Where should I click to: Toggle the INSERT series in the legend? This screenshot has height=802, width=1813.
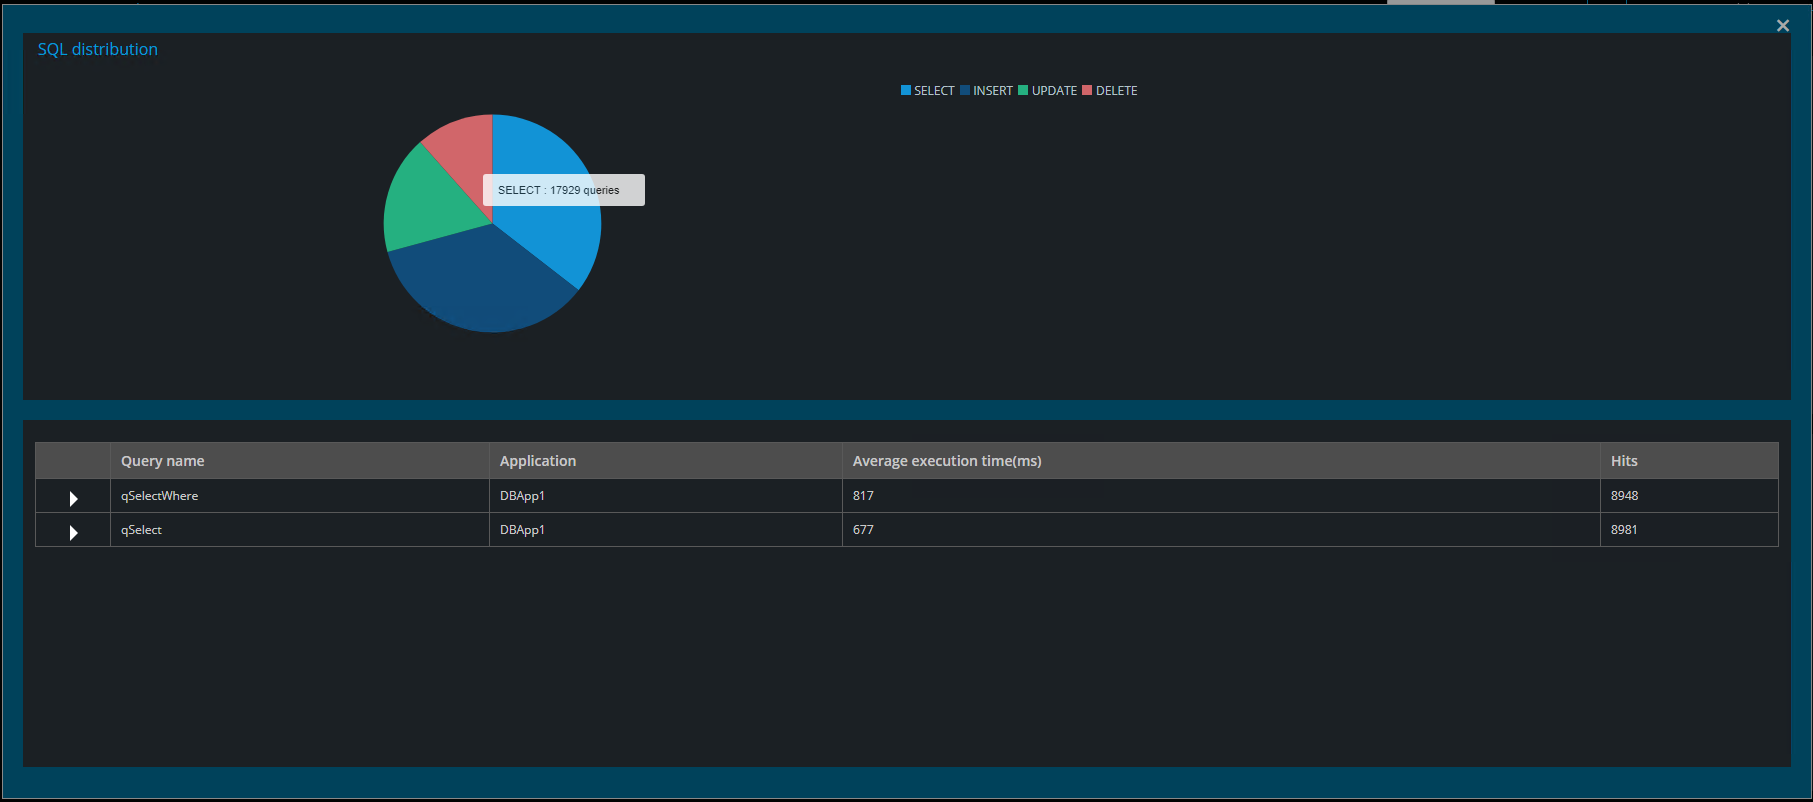tap(986, 91)
